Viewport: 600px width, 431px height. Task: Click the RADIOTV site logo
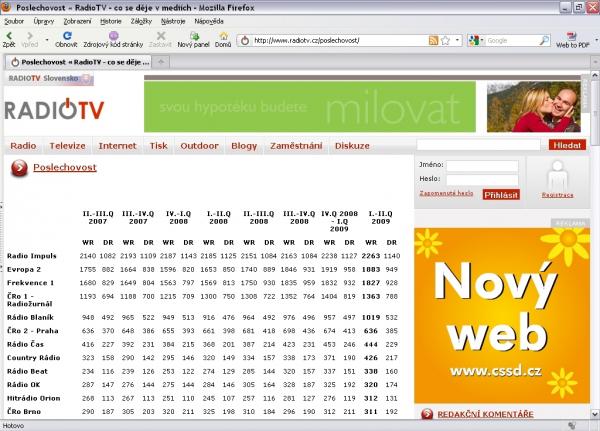click(x=54, y=110)
